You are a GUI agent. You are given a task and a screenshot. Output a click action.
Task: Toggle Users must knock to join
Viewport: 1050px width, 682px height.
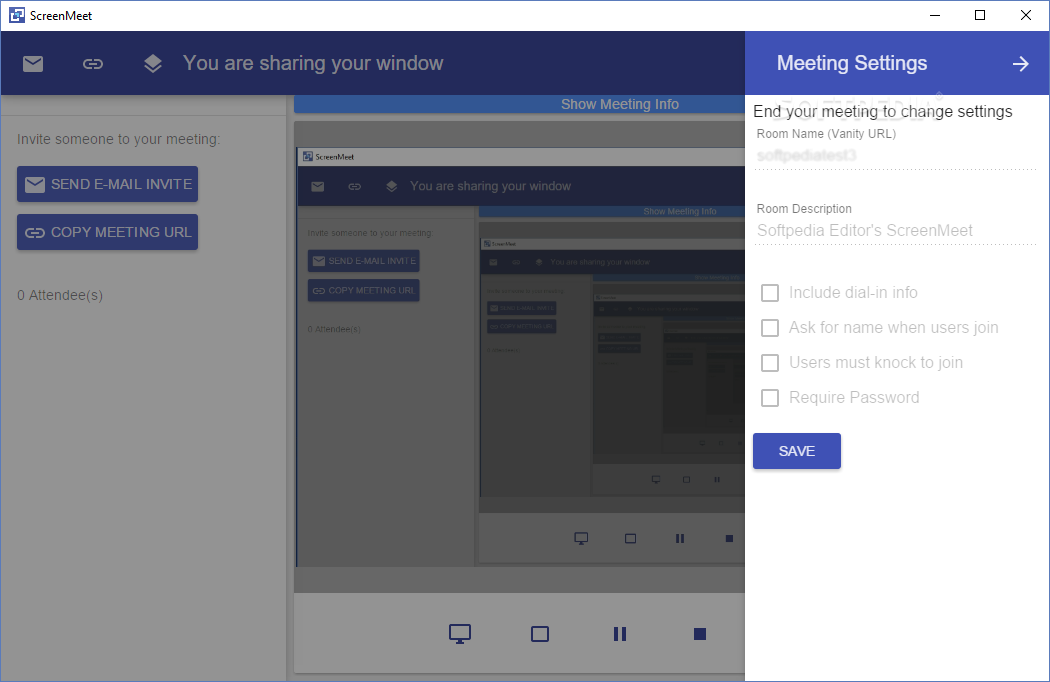click(x=770, y=362)
